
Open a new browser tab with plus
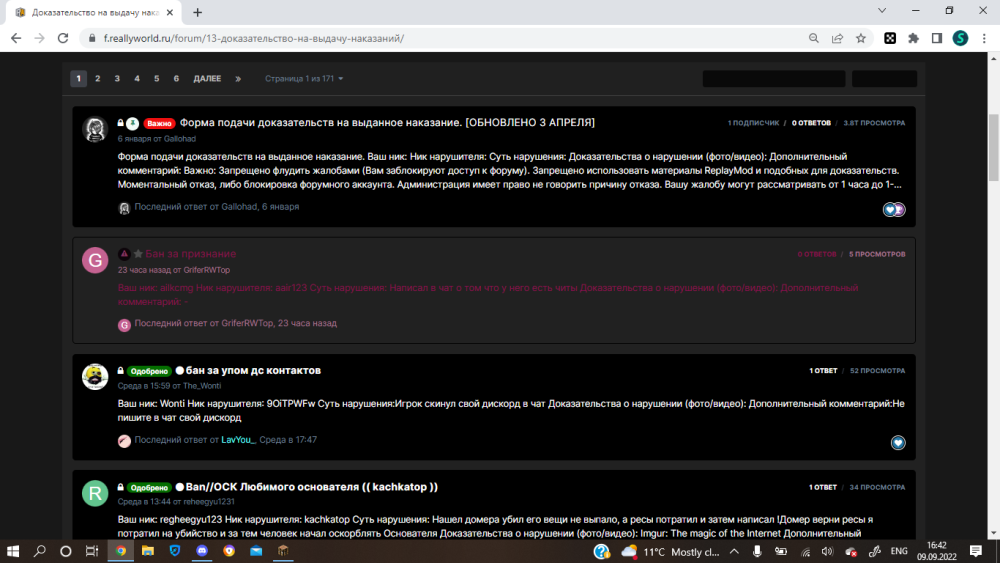[x=198, y=12]
